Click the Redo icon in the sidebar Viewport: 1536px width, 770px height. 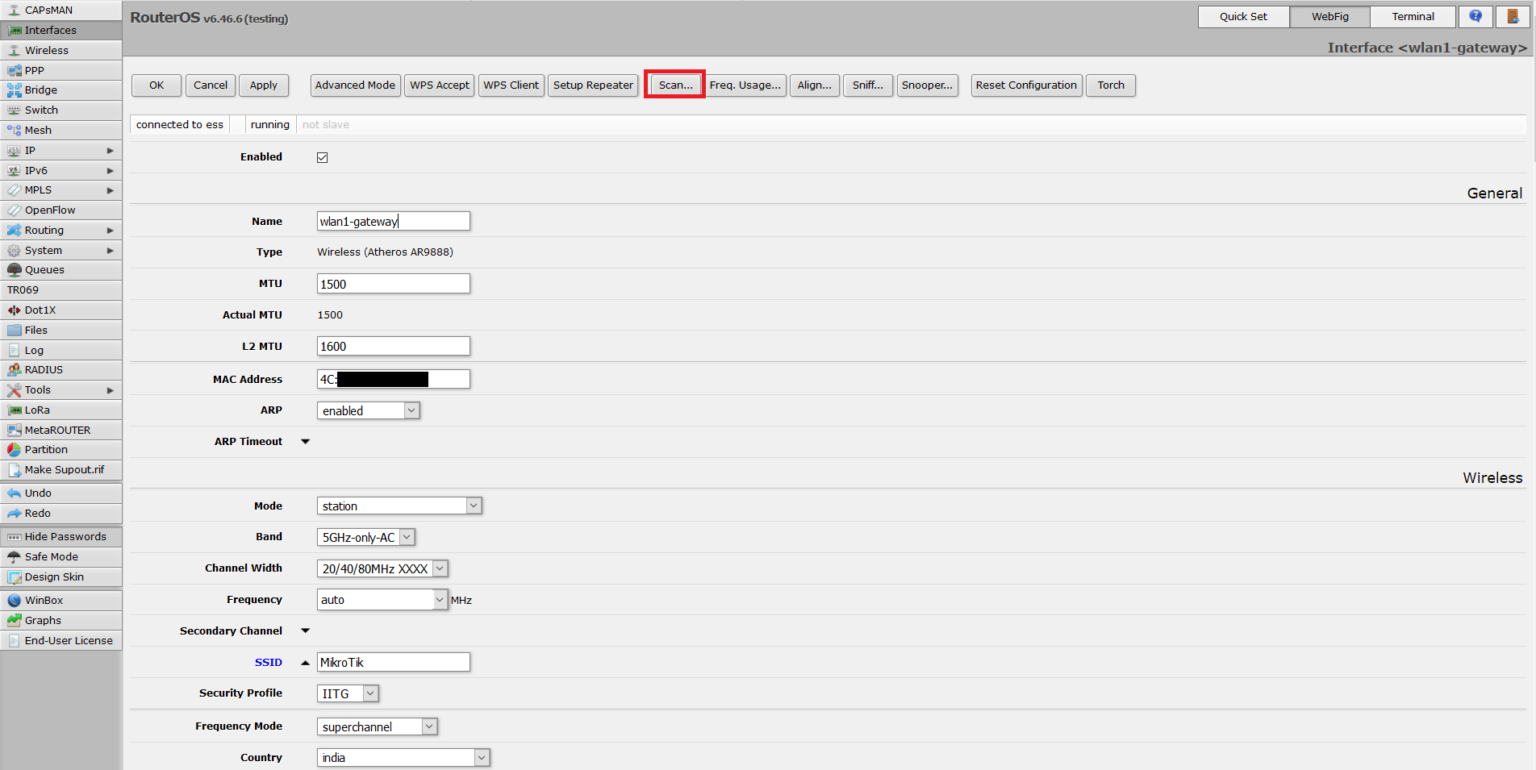coord(35,512)
